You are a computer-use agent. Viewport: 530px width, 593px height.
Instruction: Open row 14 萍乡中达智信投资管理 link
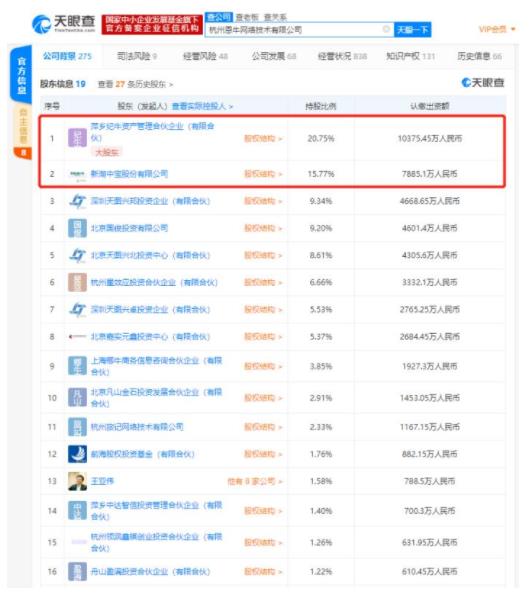[x=156, y=511]
